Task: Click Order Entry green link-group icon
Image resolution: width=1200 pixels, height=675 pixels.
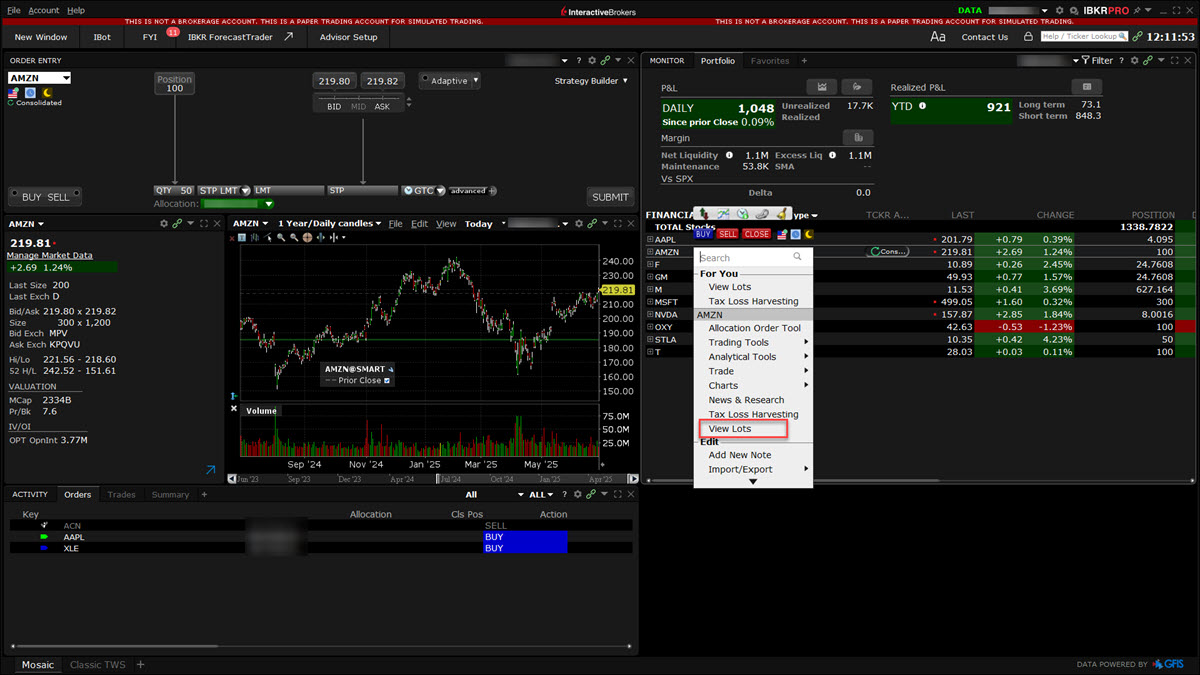Action: 605,61
